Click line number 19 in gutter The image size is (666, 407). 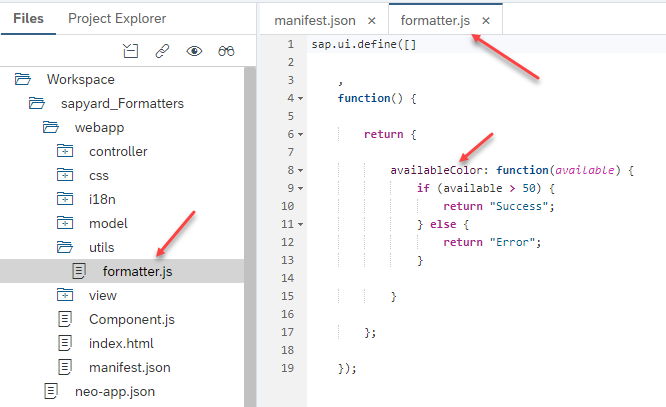point(287,368)
